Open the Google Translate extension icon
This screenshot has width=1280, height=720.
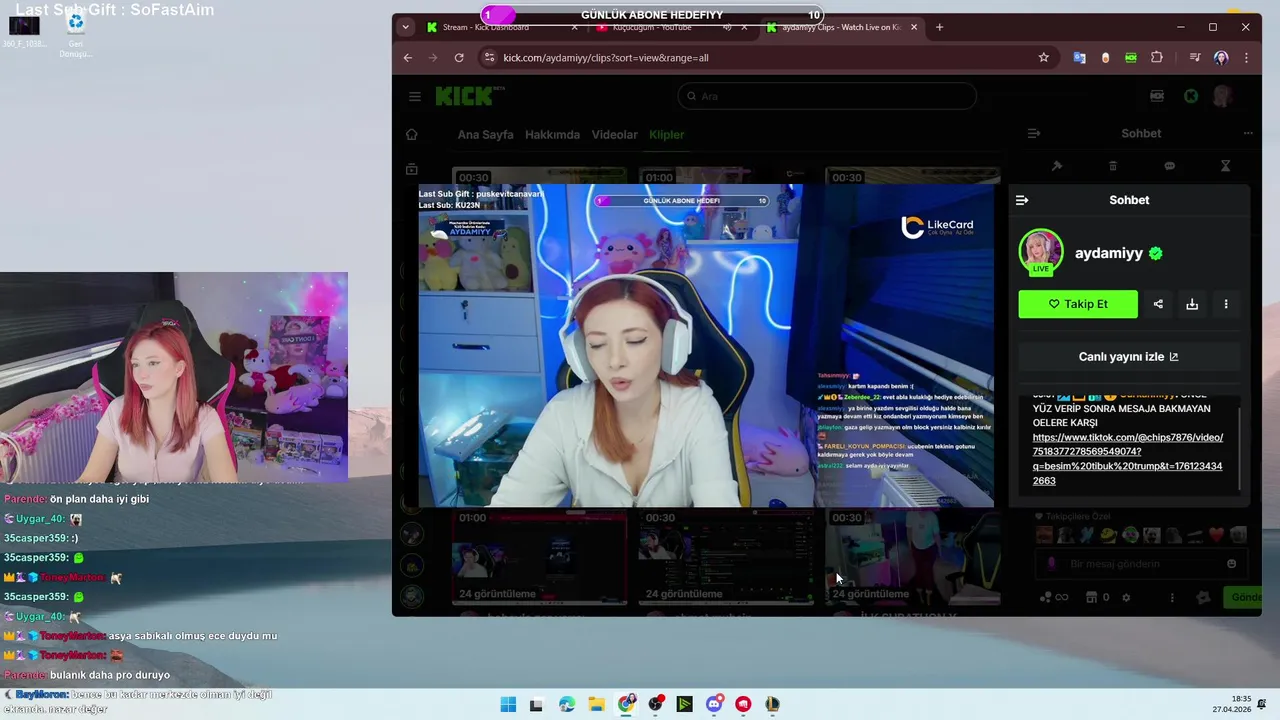point(1079,58)
